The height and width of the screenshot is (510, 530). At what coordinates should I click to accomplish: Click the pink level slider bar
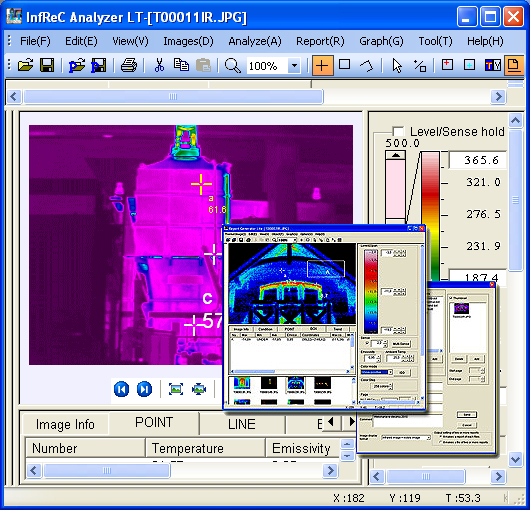click(x=395, y=189)
